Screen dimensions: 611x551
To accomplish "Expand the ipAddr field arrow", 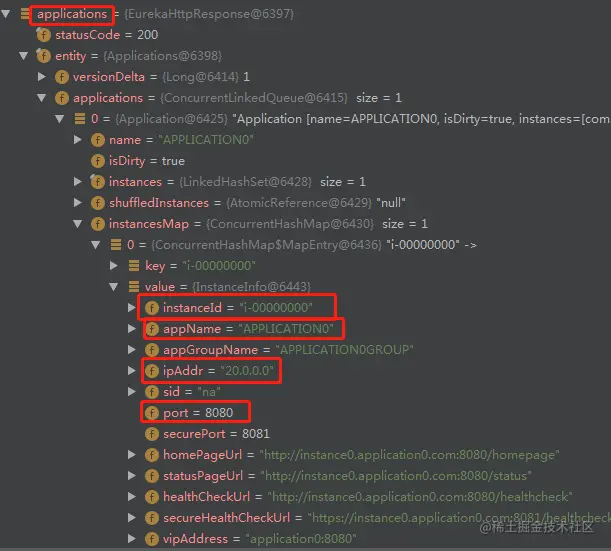I will [132, 371].
